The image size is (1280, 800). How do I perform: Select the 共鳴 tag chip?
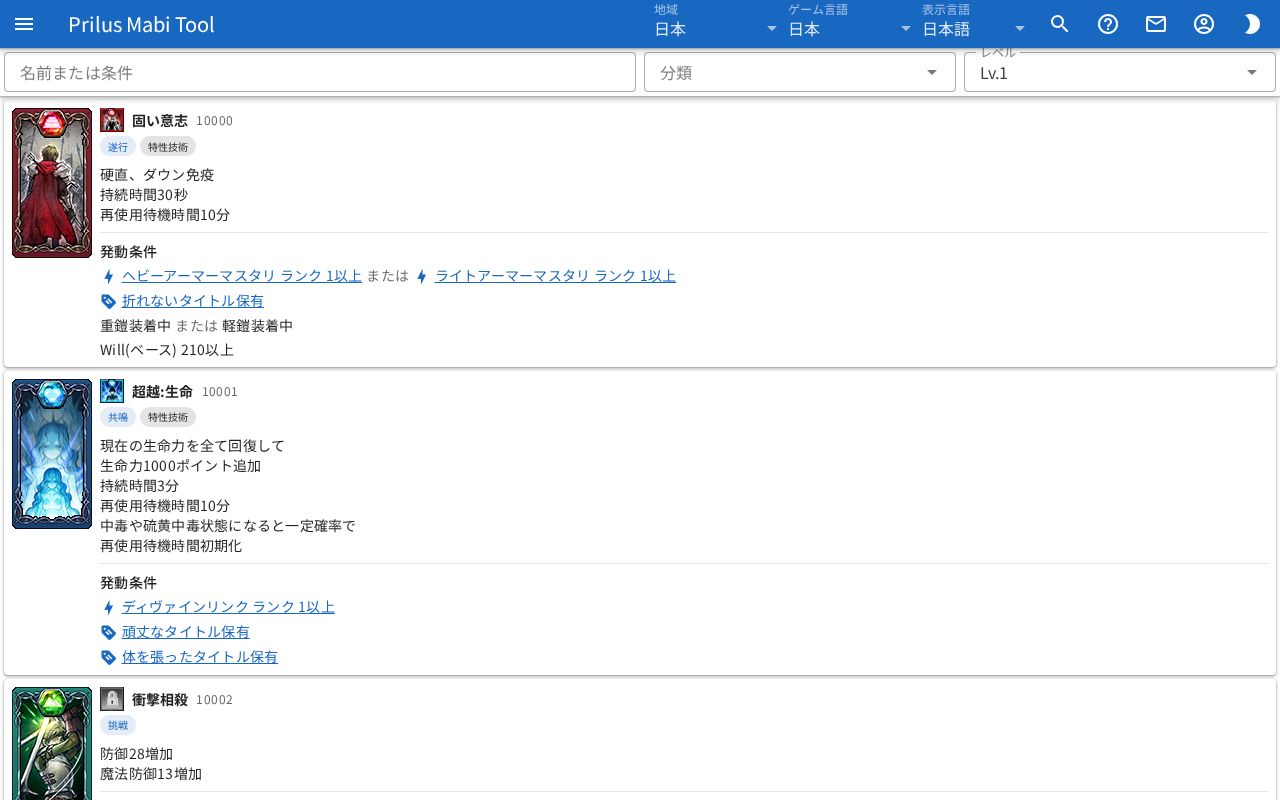(x=118, y=417)
